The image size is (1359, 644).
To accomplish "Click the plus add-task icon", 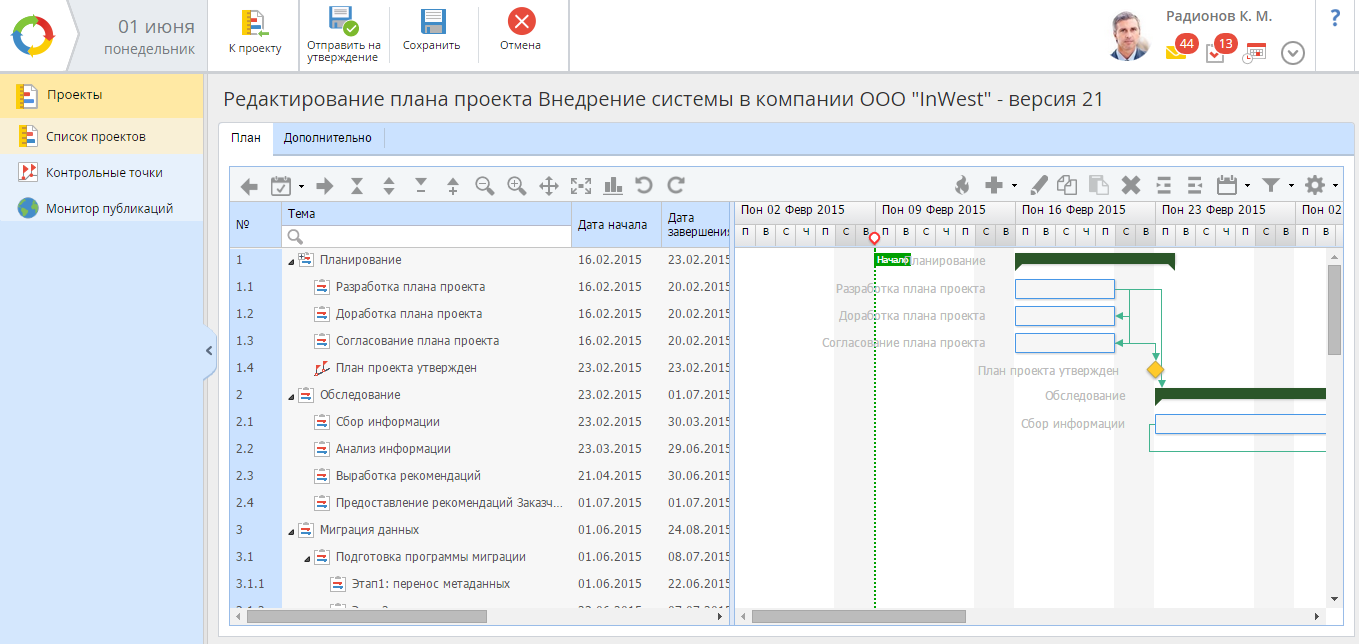I will pyautogui.click(x=994, y=185).
